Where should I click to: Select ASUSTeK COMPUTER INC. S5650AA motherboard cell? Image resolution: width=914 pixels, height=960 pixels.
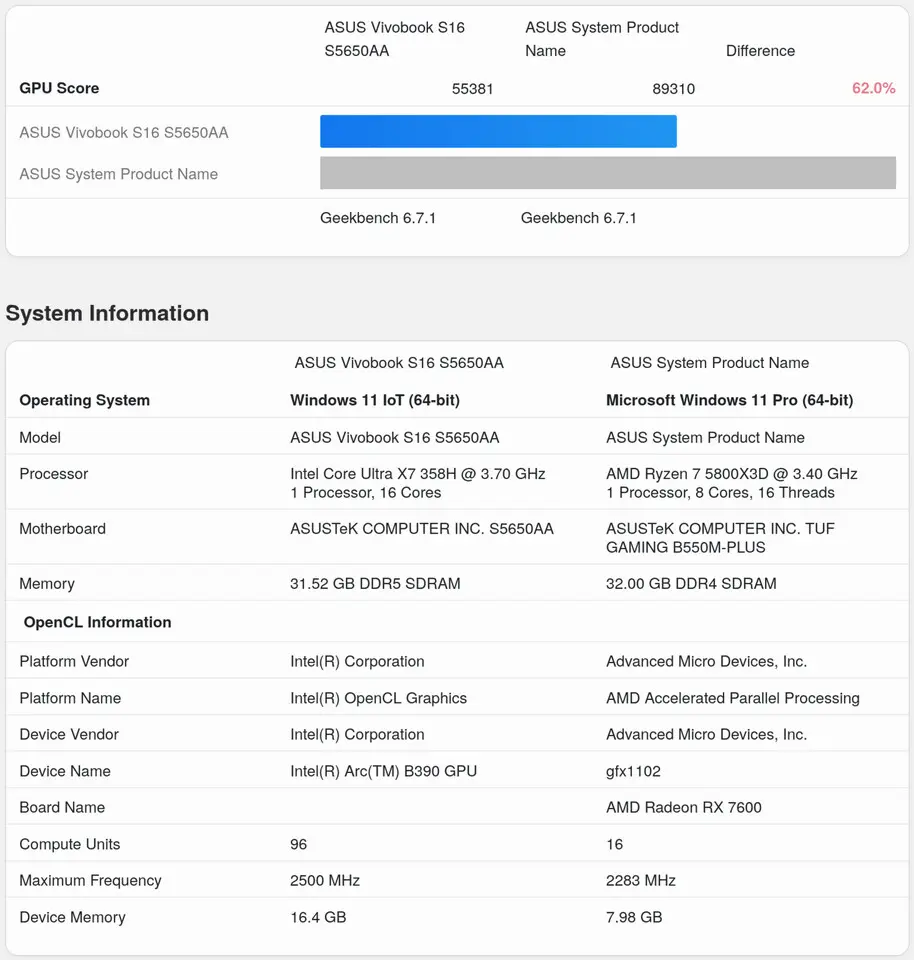[422, 529]
